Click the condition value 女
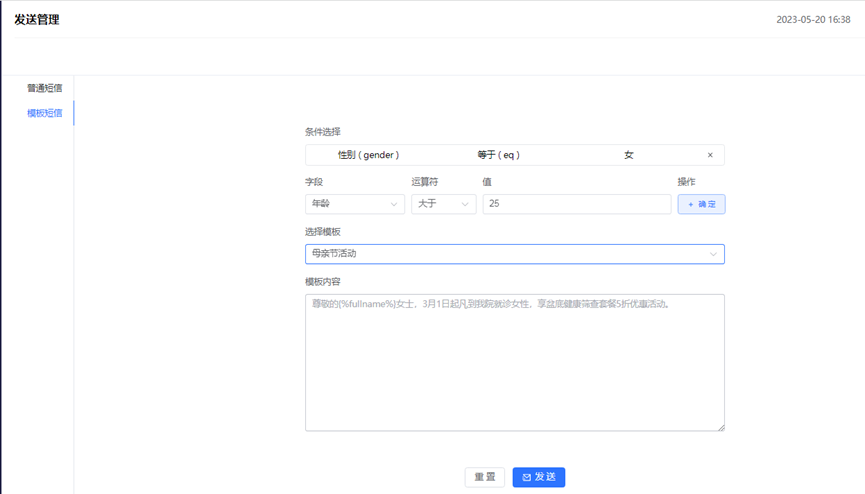The height and width of the screenshot is (494, 865). pos(629,155)
